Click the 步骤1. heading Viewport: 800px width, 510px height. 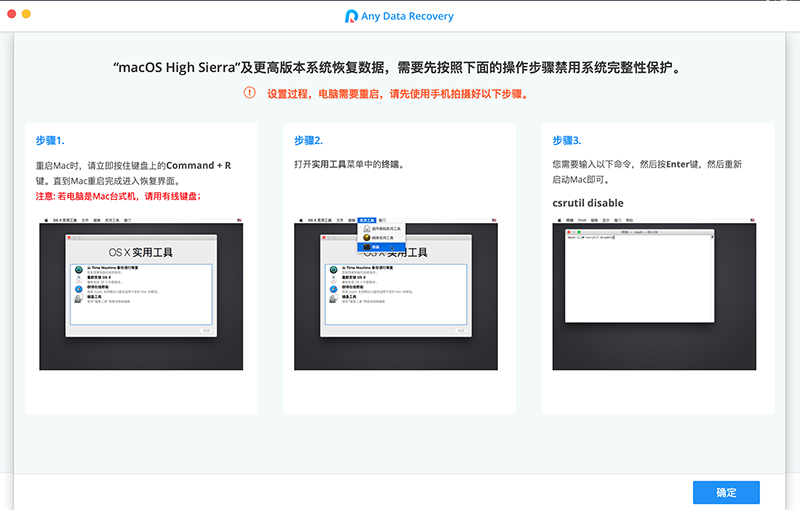(x=50, y=140)
